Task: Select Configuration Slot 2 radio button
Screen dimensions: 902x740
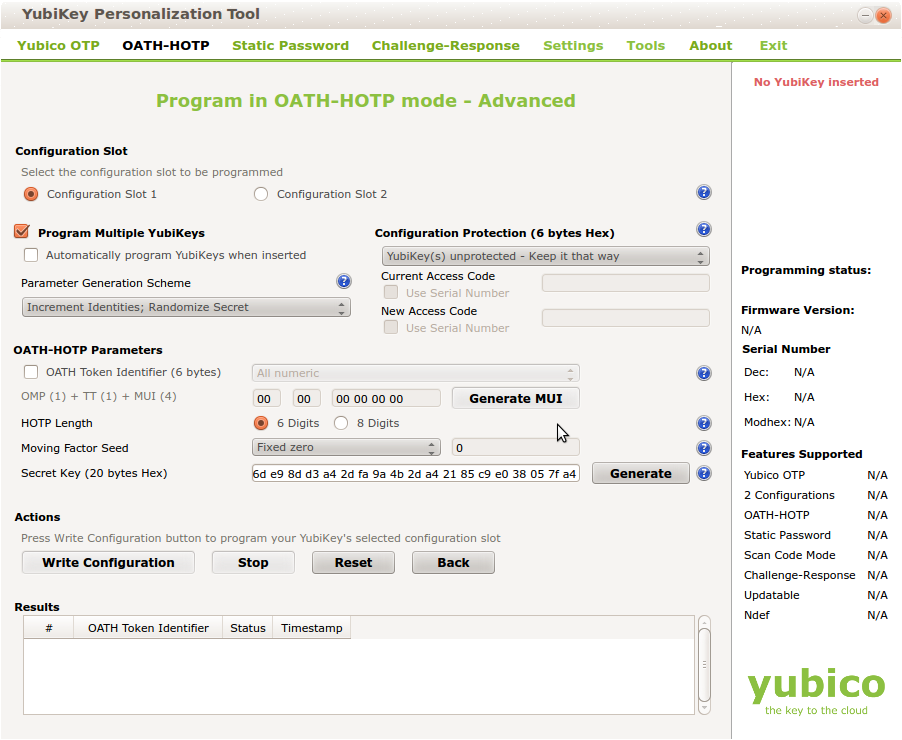Action: pos(261,194)
